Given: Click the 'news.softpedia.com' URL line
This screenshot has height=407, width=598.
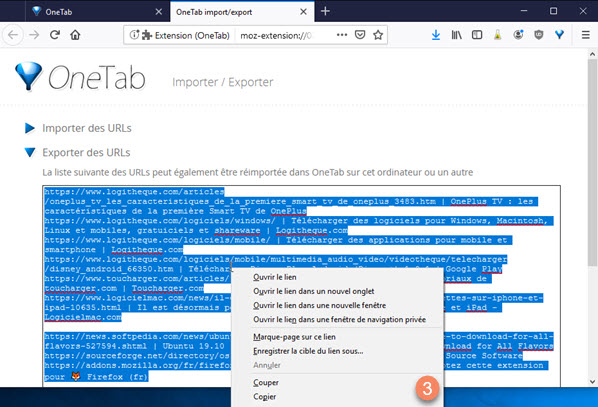Looking at the screenshot, I should coord(138,336).
